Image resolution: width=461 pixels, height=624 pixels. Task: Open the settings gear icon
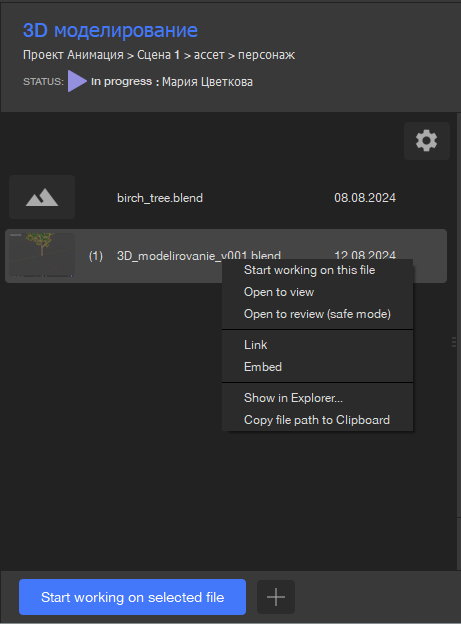point(427,141)
